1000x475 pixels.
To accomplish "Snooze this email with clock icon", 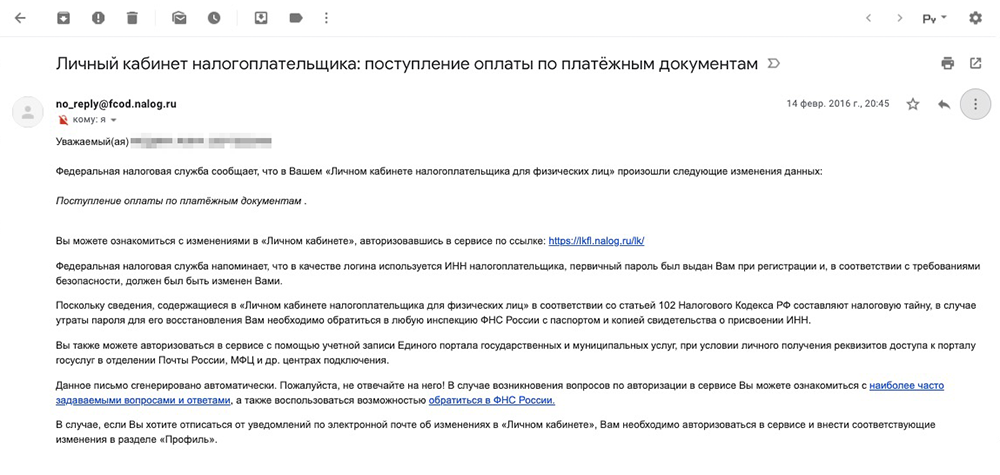I will [x=214, y=18].
